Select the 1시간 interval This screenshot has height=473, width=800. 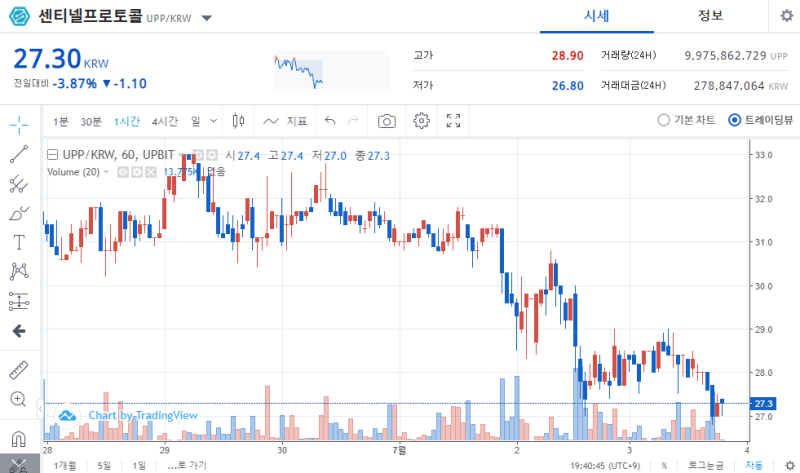click(x=127, y=121)
